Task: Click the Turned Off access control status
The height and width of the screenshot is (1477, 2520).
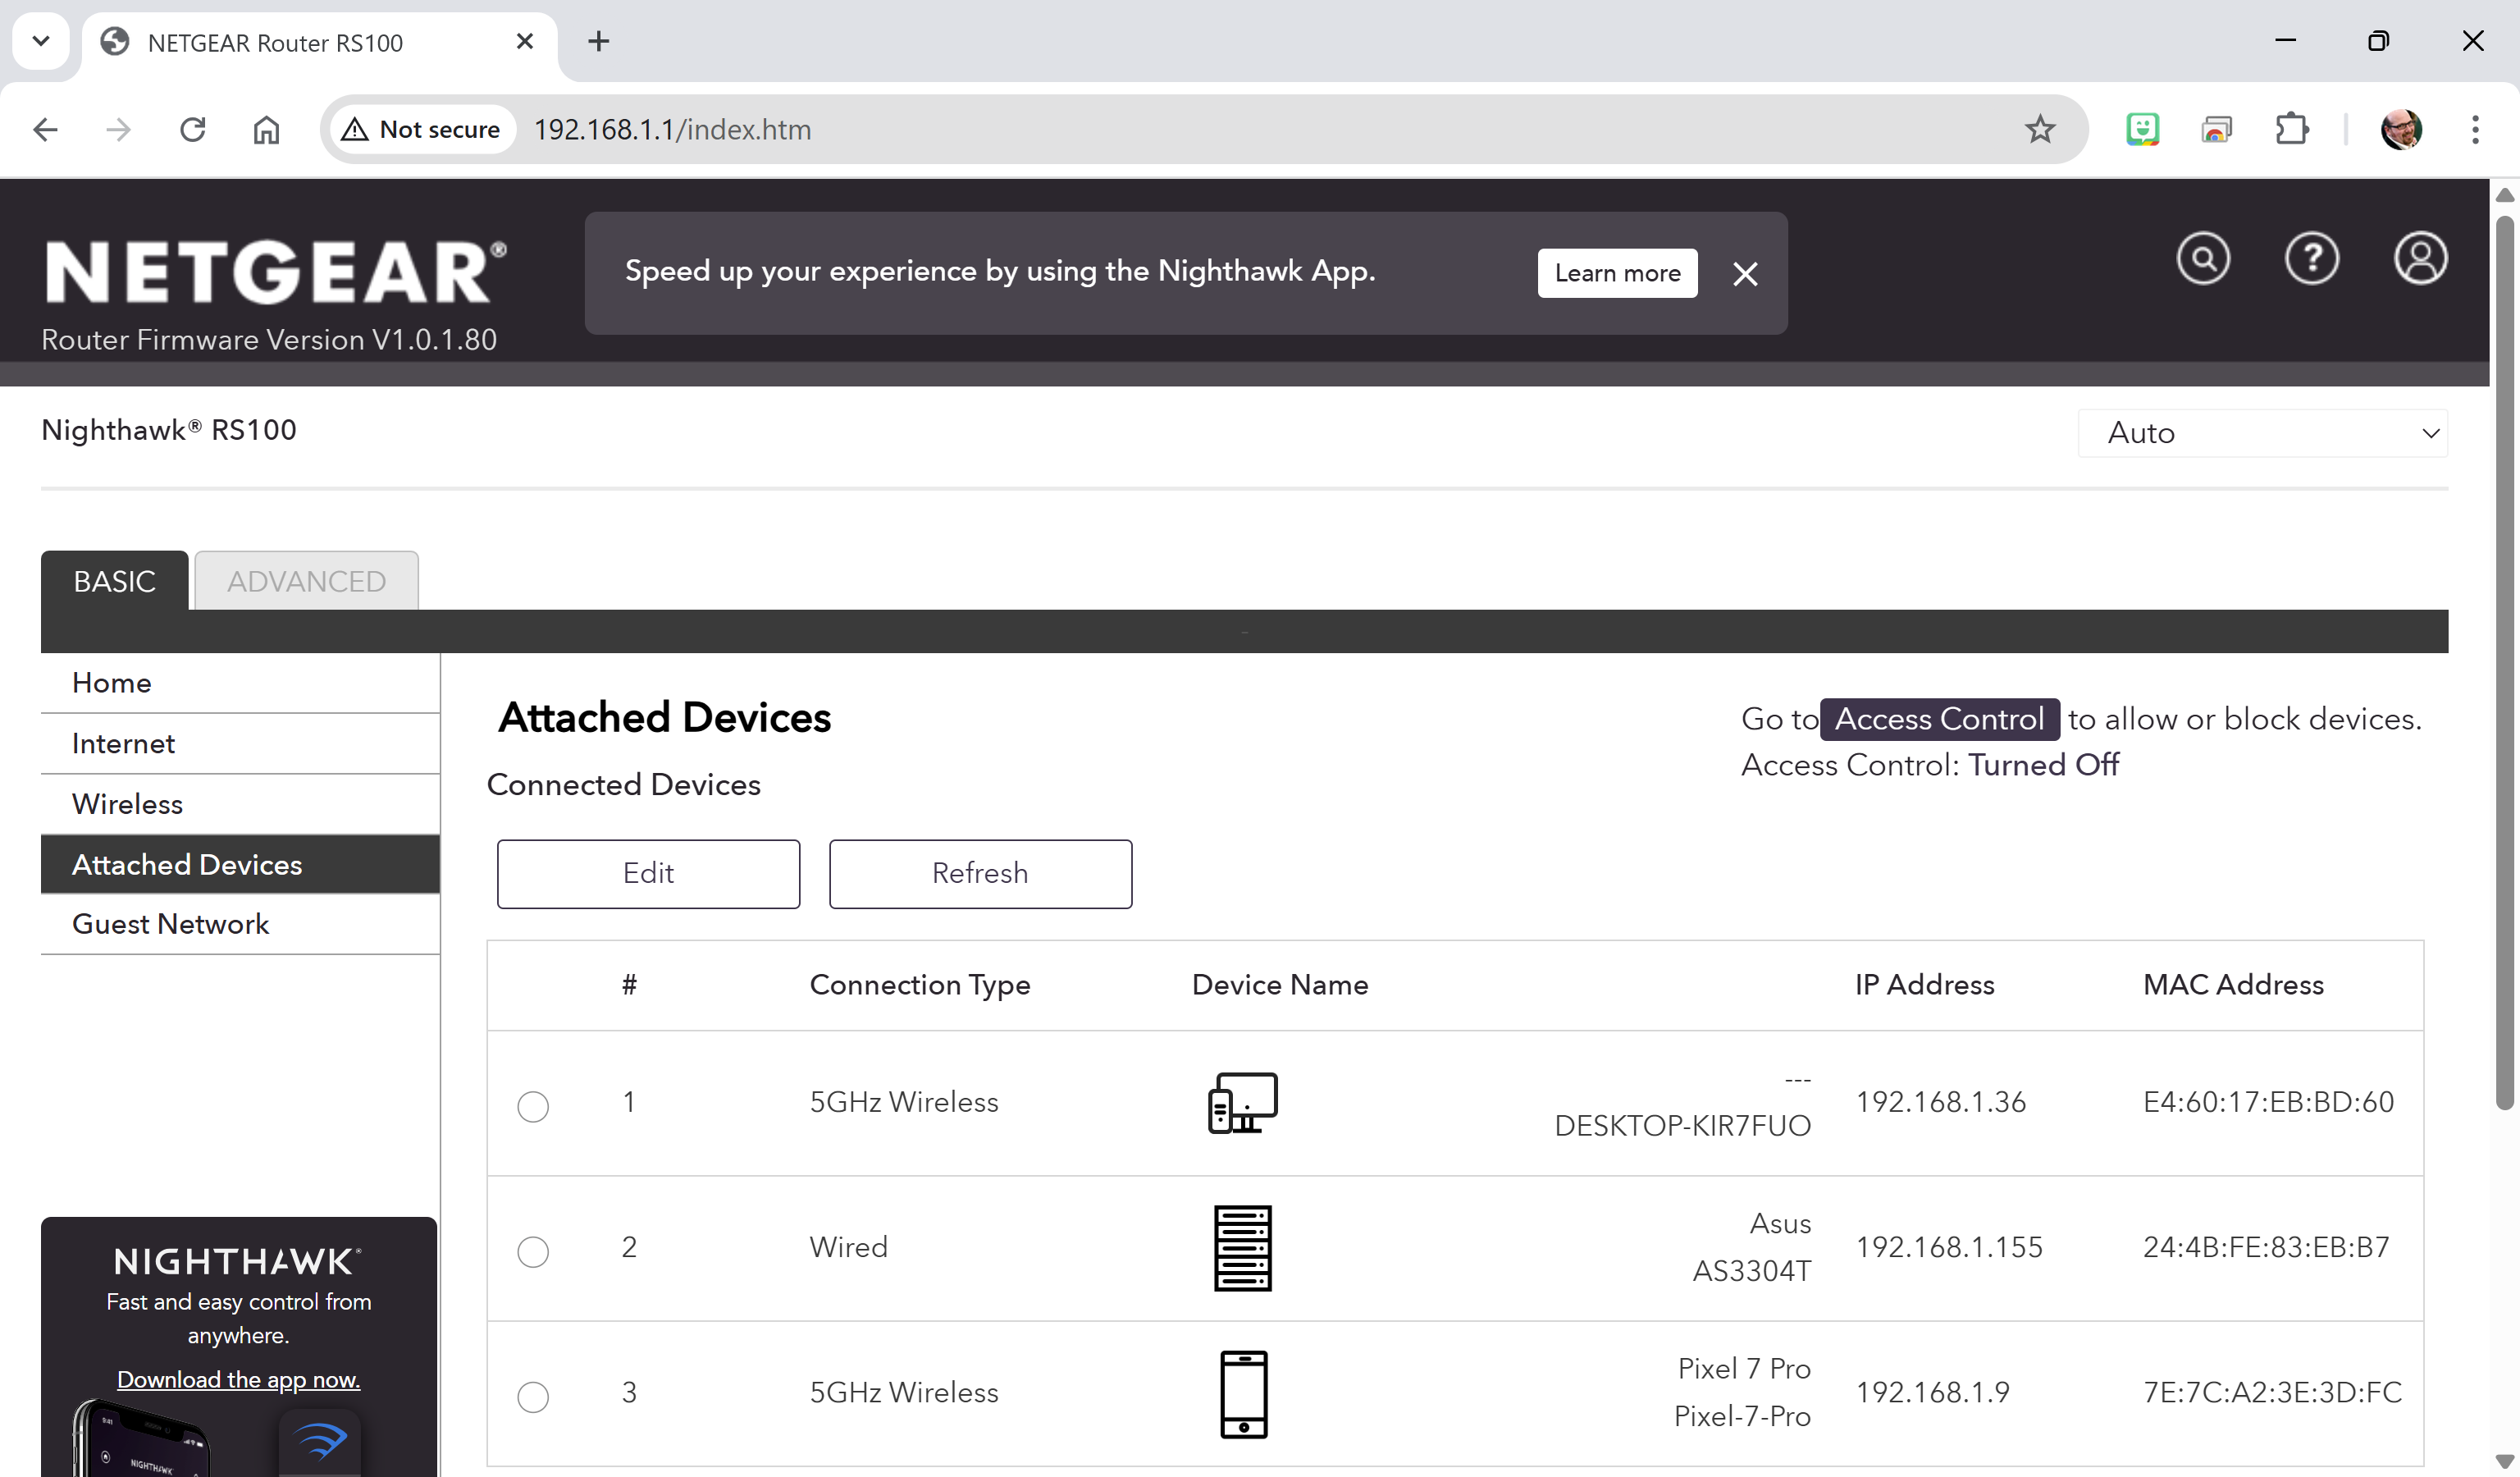Action: (x=2043, y=765)
